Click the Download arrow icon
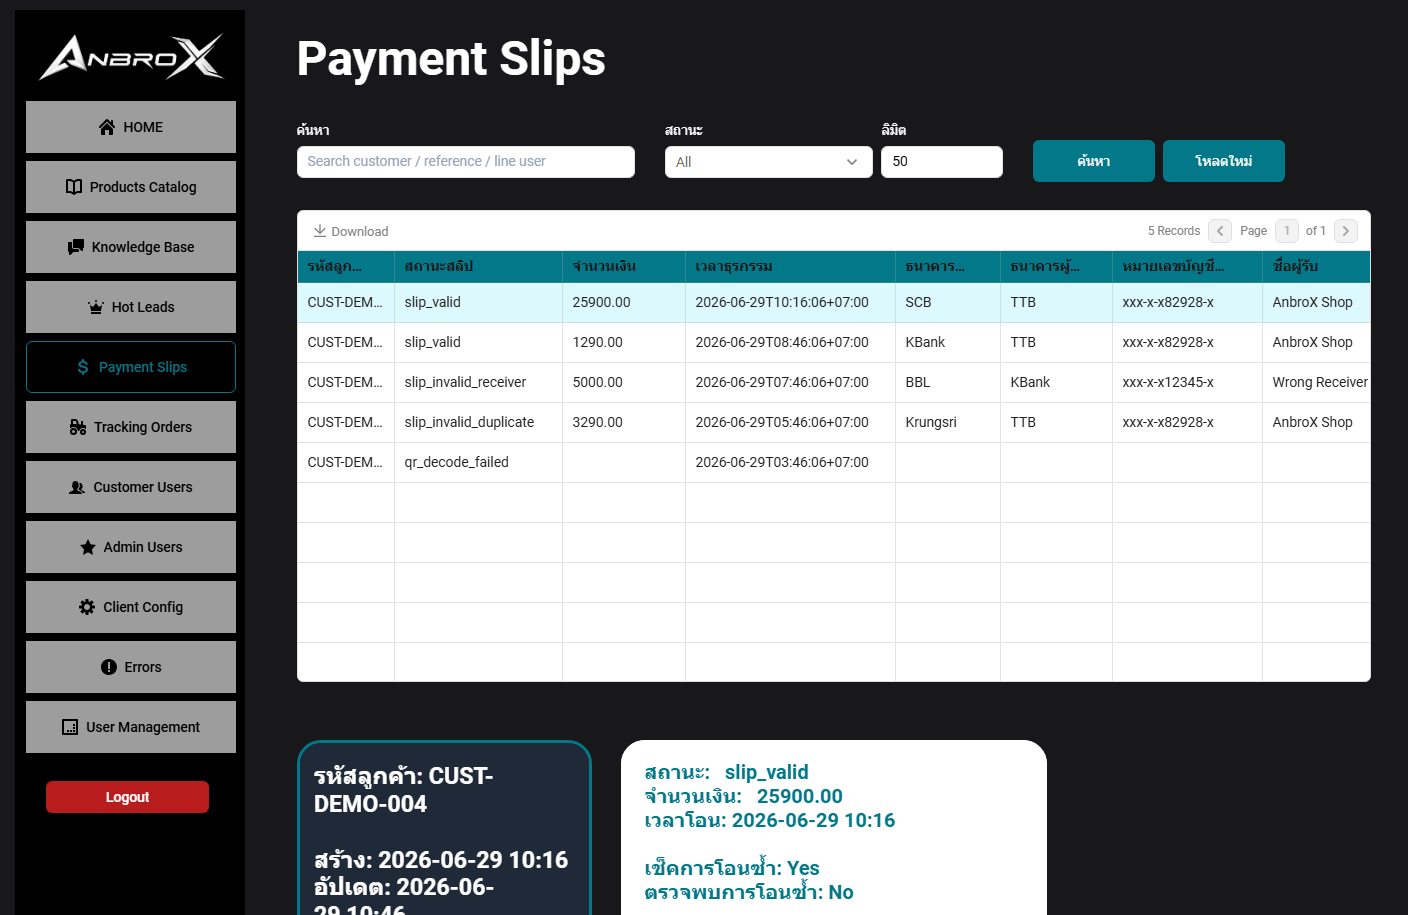The image size is (1408, 915). click(x=320, y=231)
